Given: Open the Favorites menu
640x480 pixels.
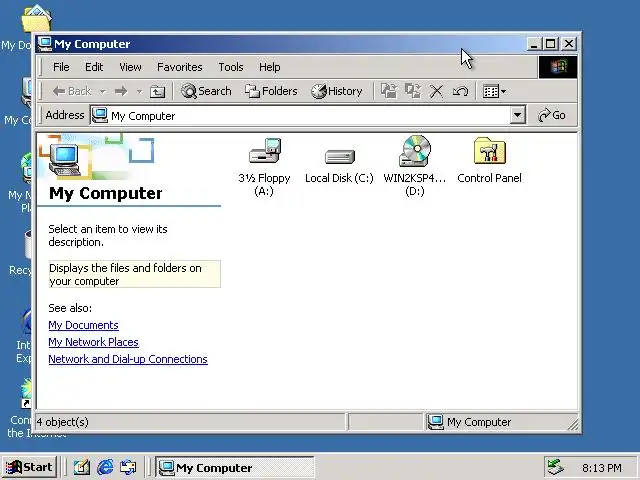Looking at the screenshot, I should coord(180,67).
